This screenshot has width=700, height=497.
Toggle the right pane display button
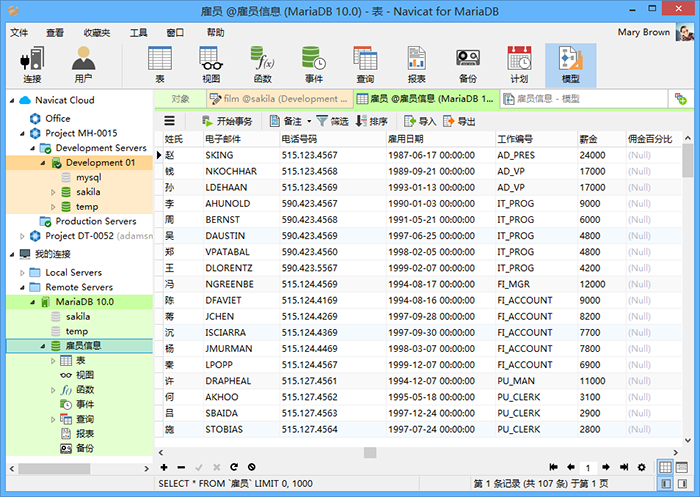[682, 484]
